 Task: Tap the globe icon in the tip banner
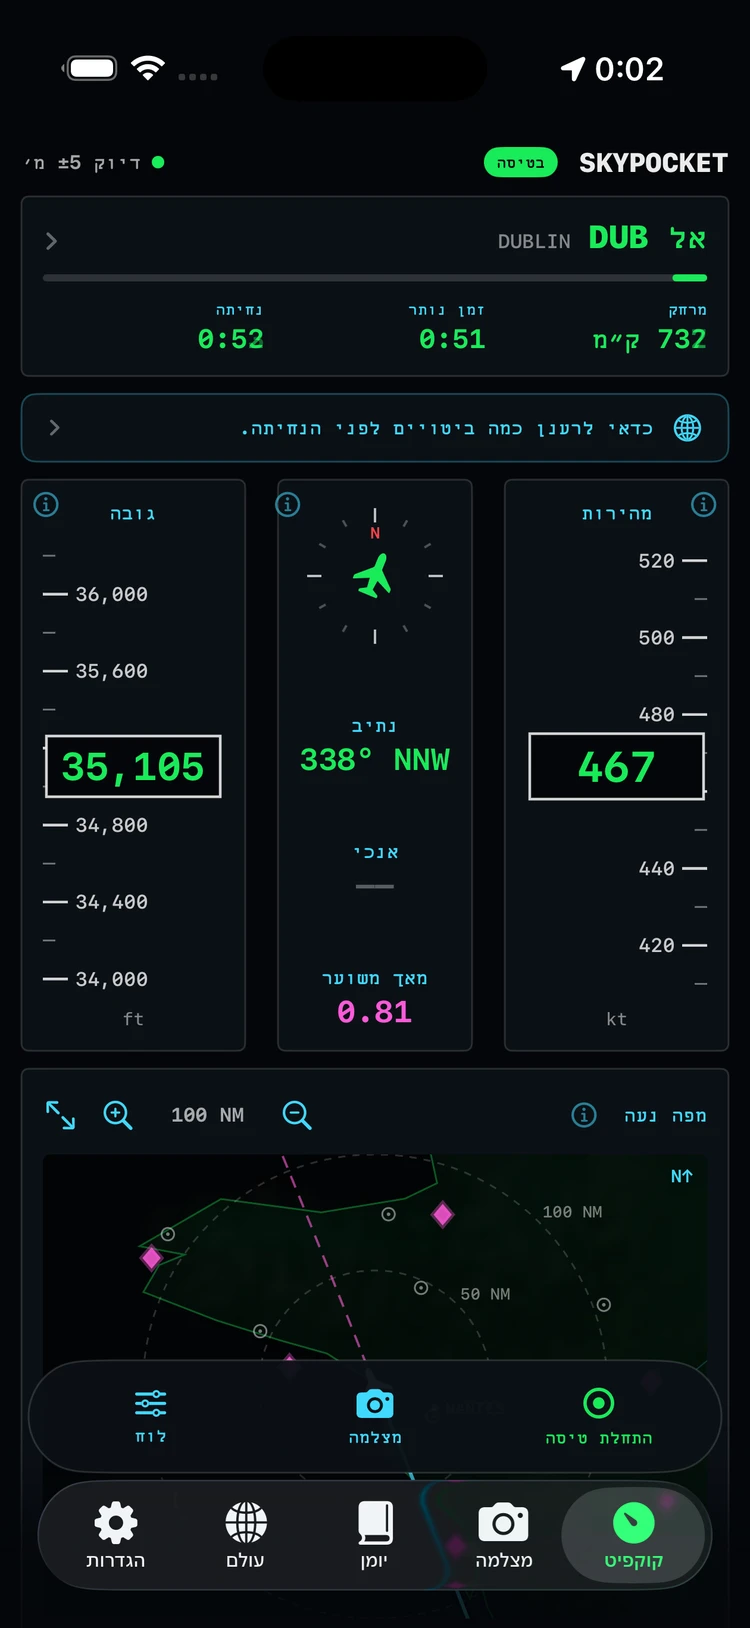[x=687, y=428]
